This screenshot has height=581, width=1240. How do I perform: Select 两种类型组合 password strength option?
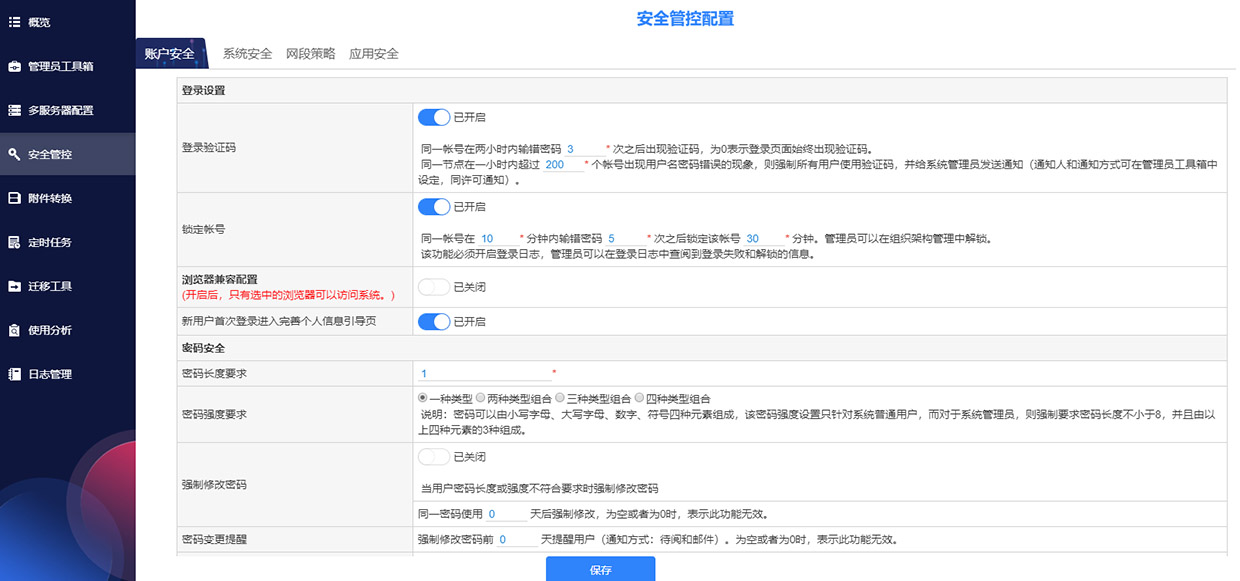click(x=481, y=398)
